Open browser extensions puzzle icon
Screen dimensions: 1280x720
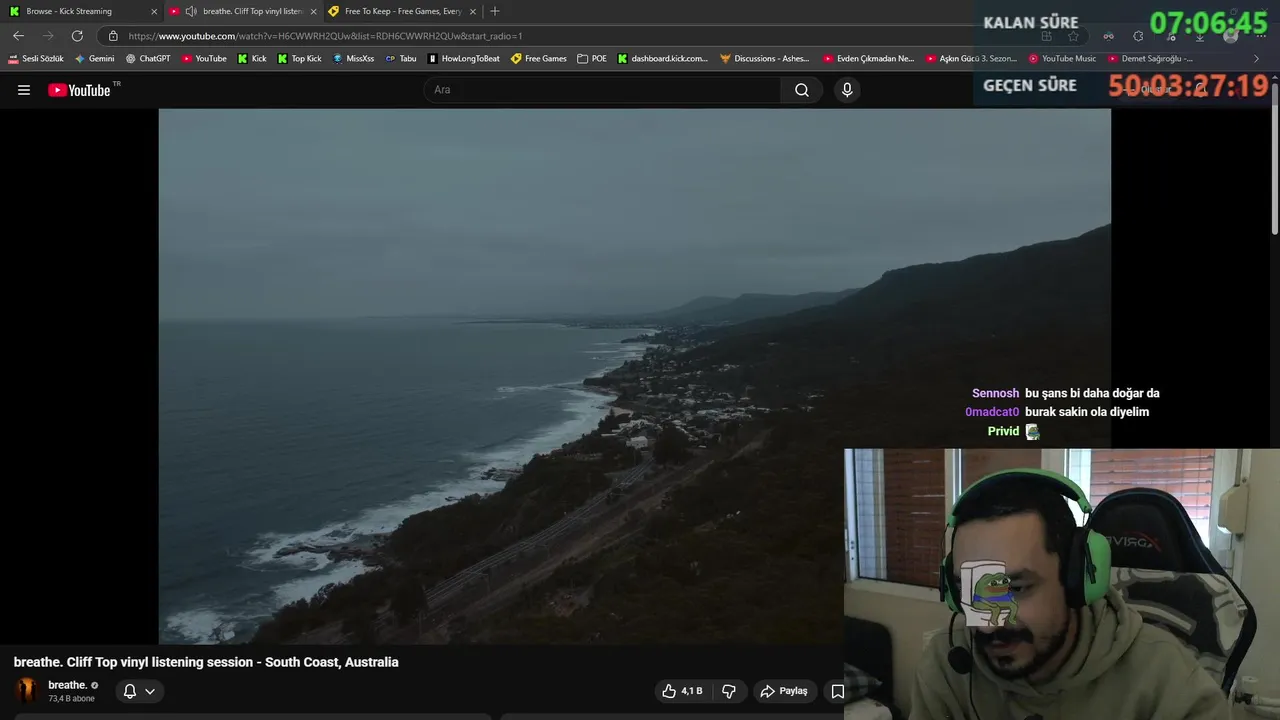(x=1138, y=36)
